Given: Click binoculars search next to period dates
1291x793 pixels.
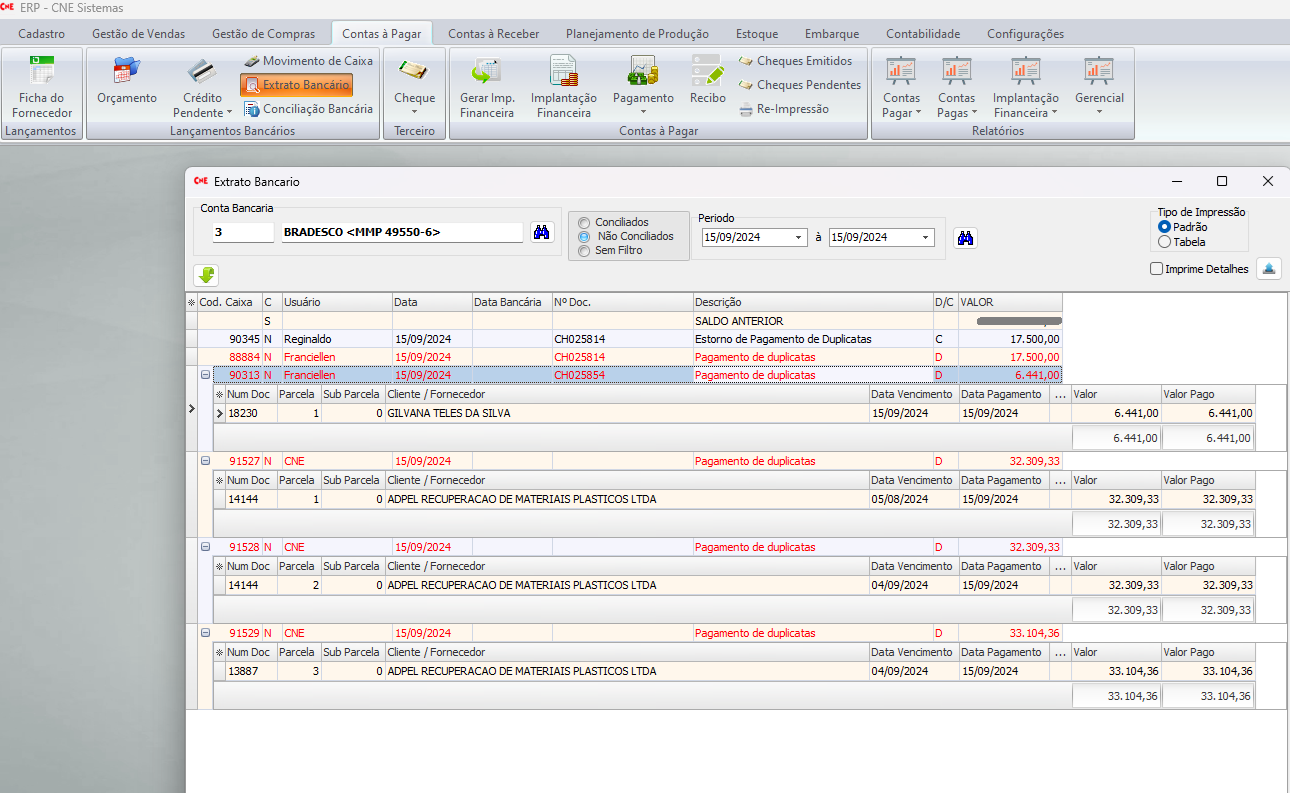Looking at the screenshot, I should click(x=967, y=238).
